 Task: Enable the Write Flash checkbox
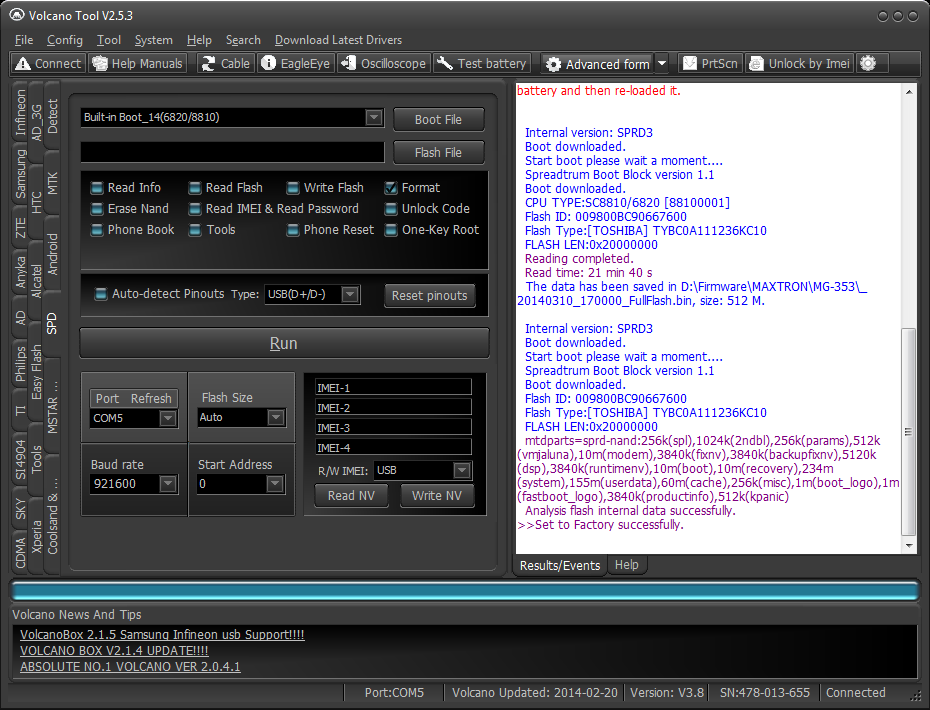click(293, 188)
